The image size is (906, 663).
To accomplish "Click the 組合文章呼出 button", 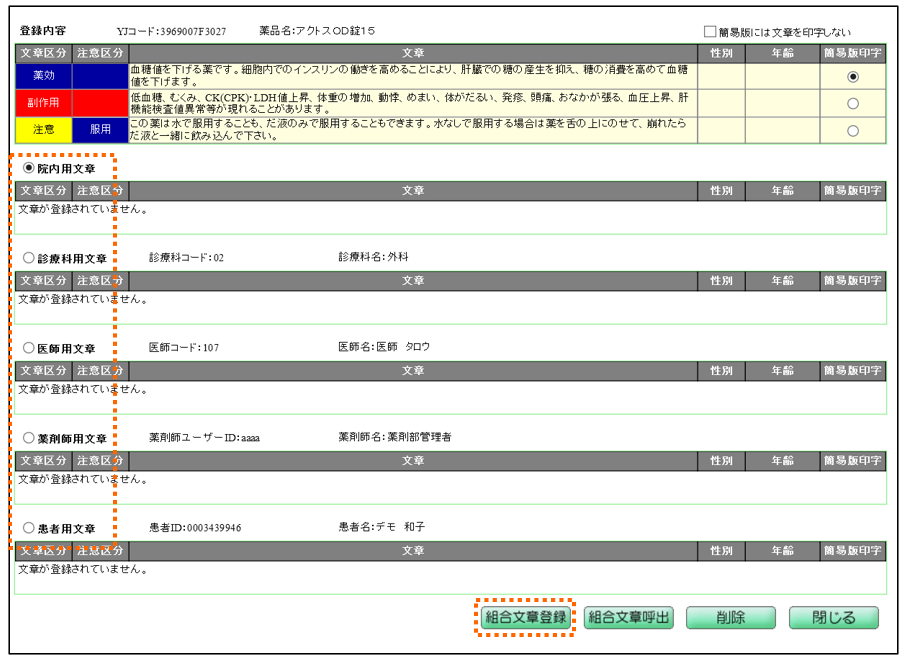I will (628, 617).
